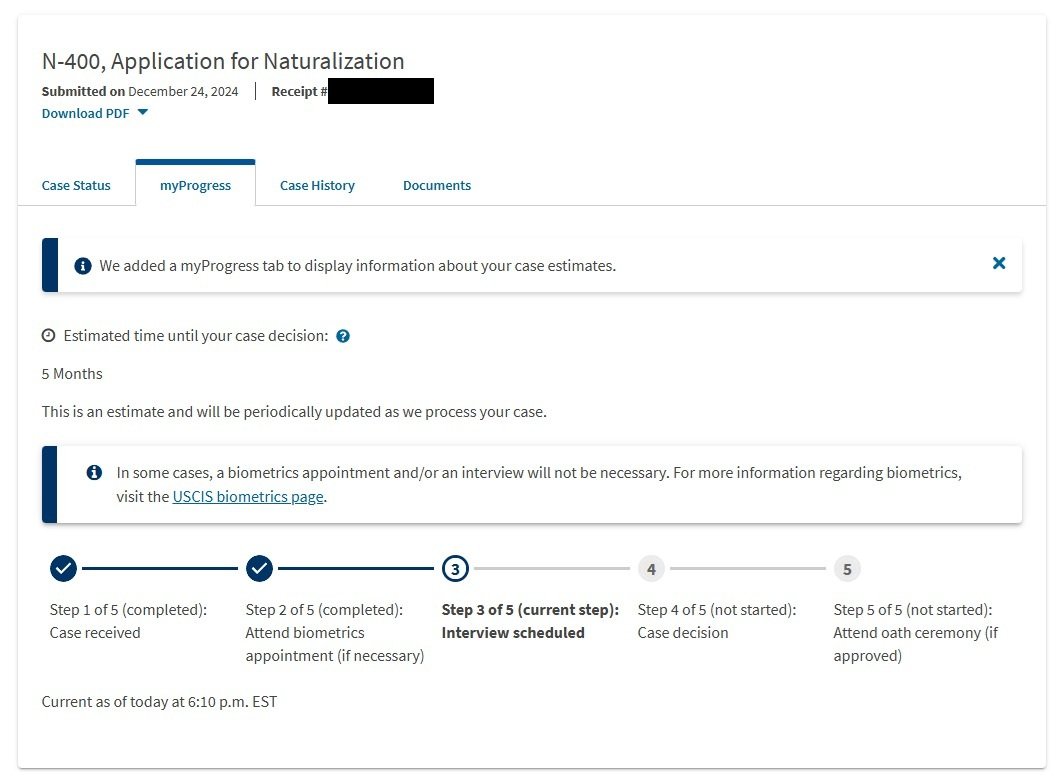Viewport: 1062px width, 777px height.
Task: Expand the Download PDF dropdown
Action: point(86,113)
